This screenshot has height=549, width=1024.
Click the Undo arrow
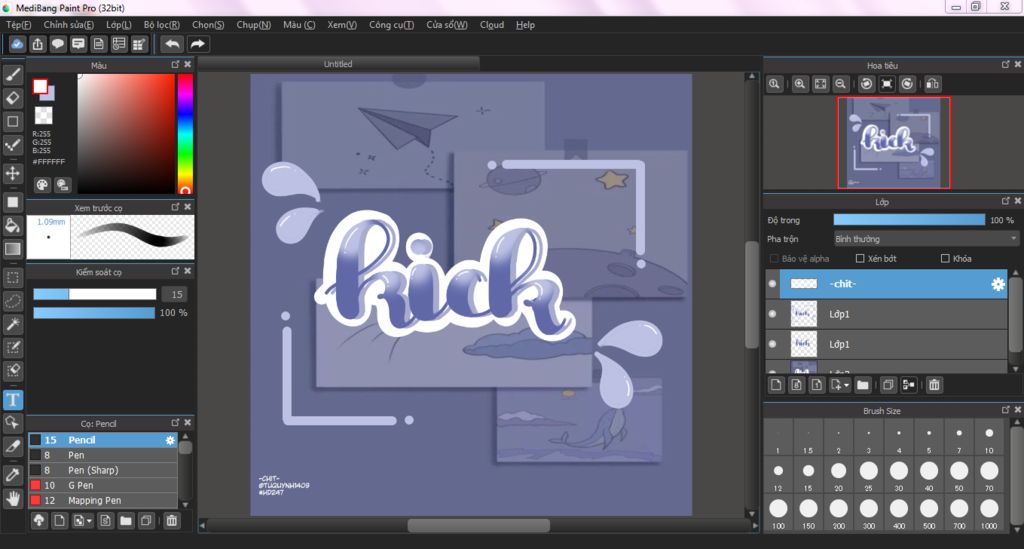(172, 44)
